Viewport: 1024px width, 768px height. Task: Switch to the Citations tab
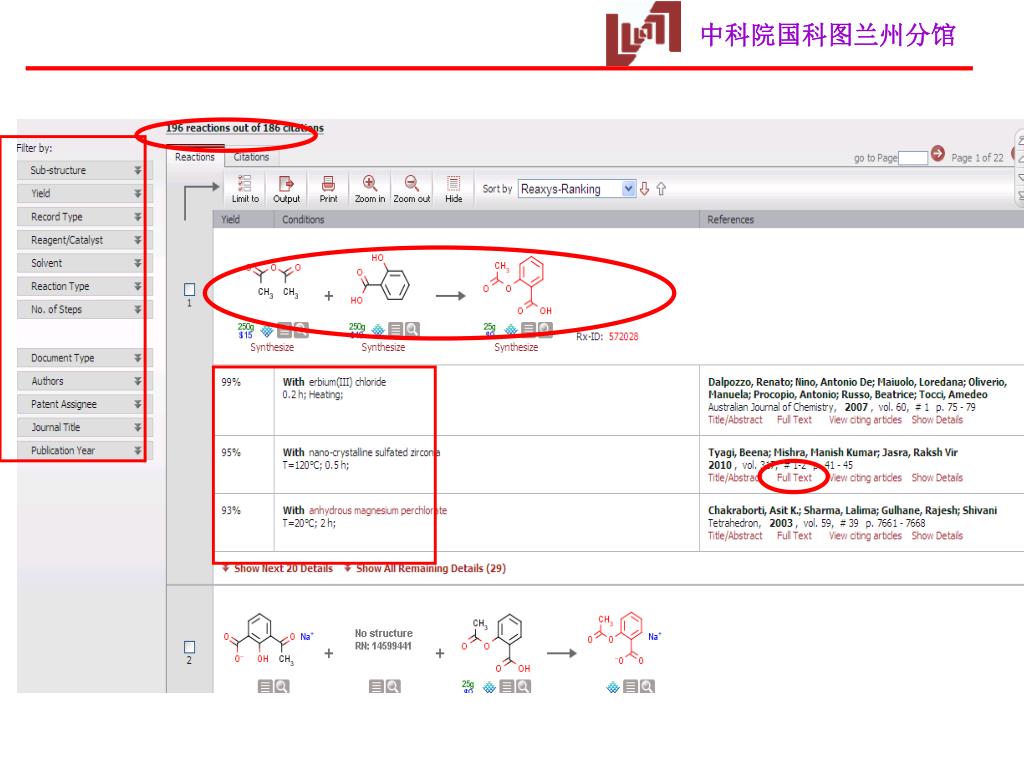coord(251,157)
